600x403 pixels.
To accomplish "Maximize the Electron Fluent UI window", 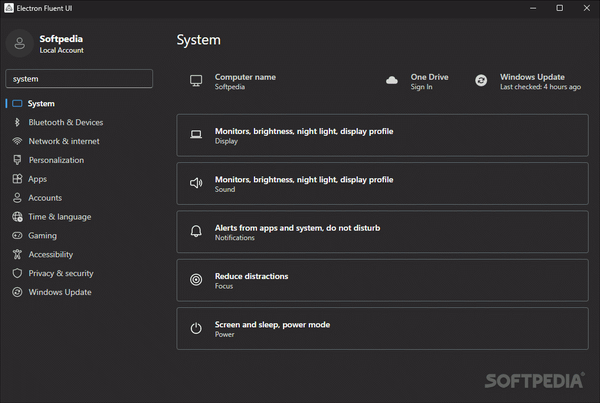I will coord(559,8).
